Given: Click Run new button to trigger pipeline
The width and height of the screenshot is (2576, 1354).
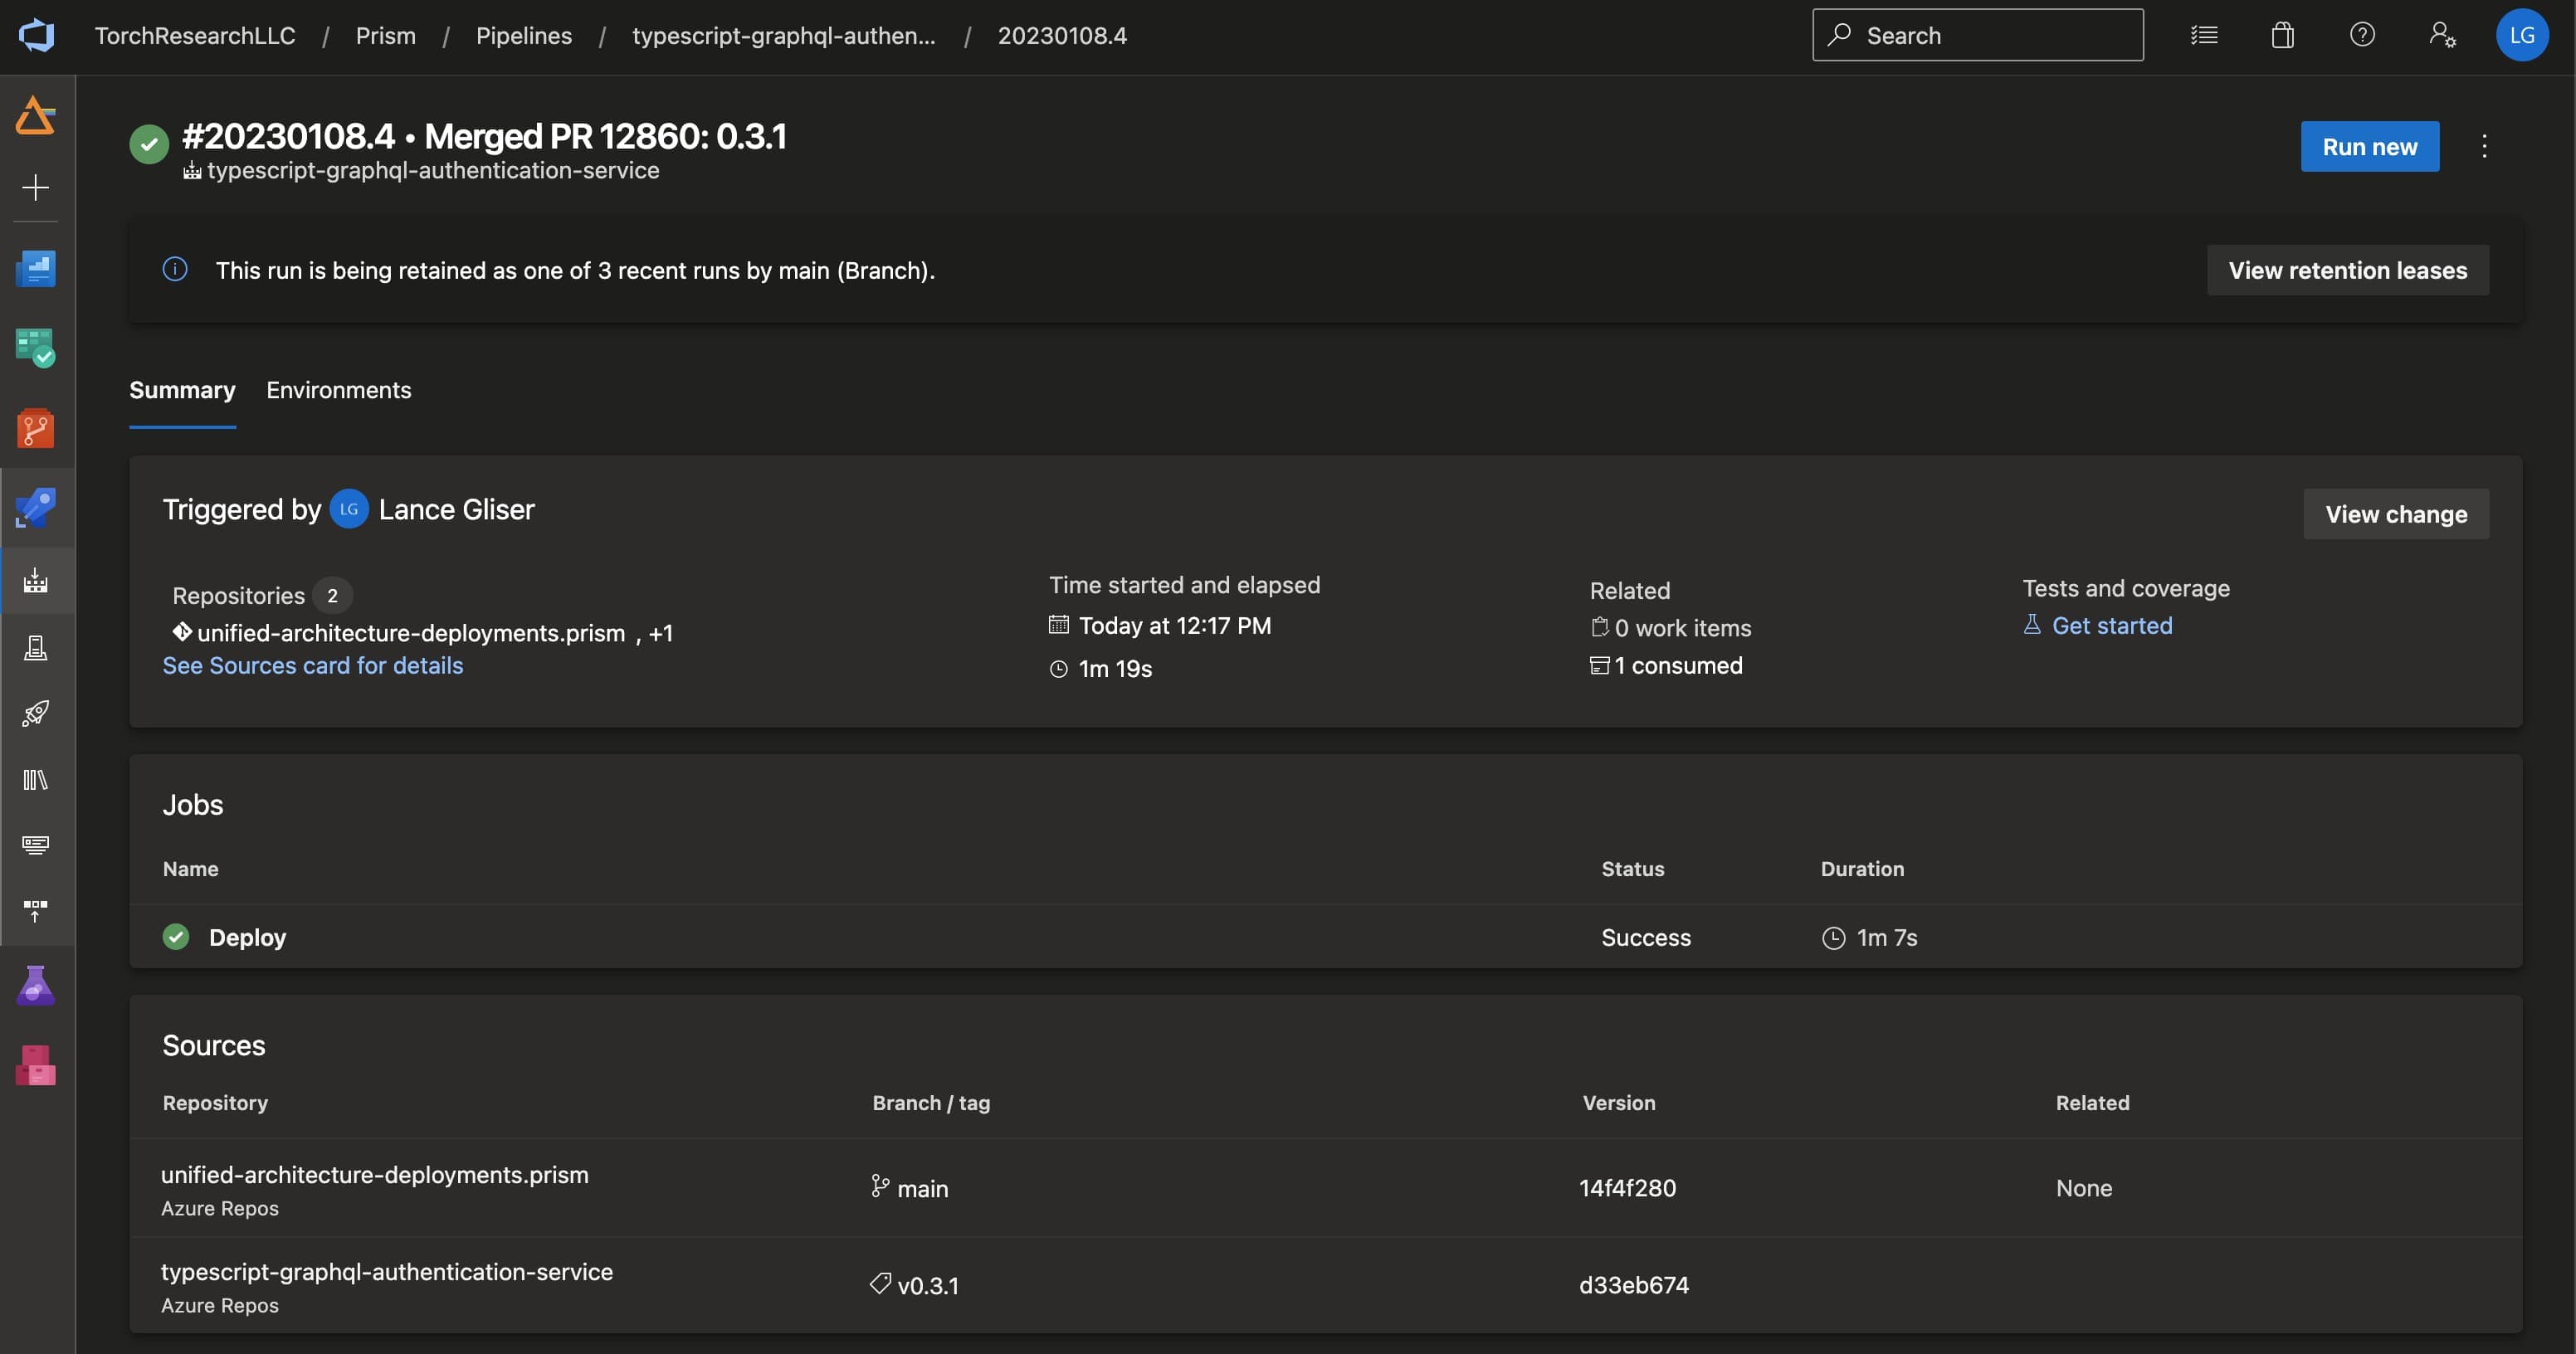Looking at the screenshot, I should tap(2370, 144).
